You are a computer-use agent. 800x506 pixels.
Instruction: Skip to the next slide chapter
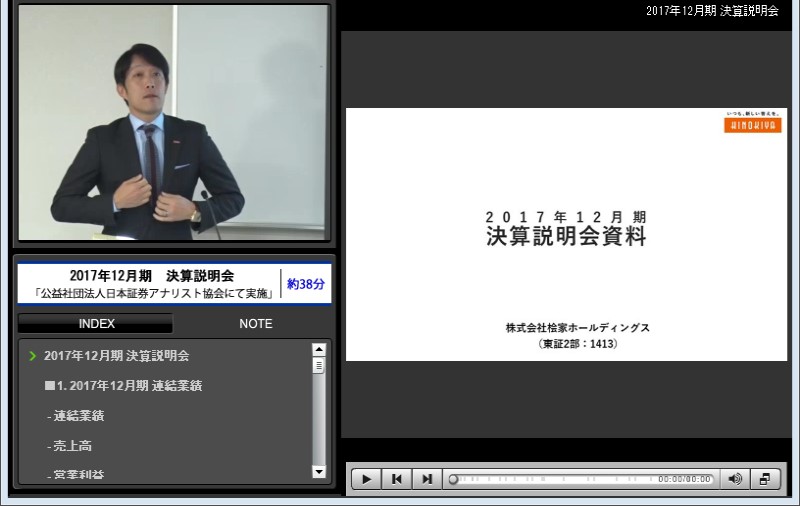point(427,479)
